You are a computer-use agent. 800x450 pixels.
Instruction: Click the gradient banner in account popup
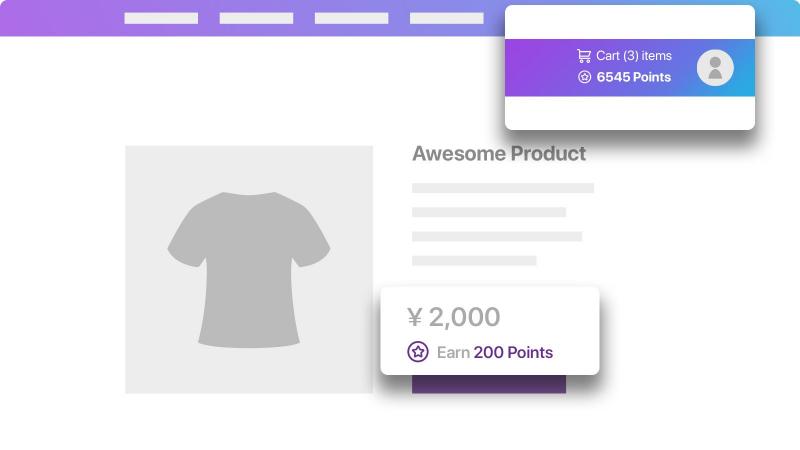(630, 67)
